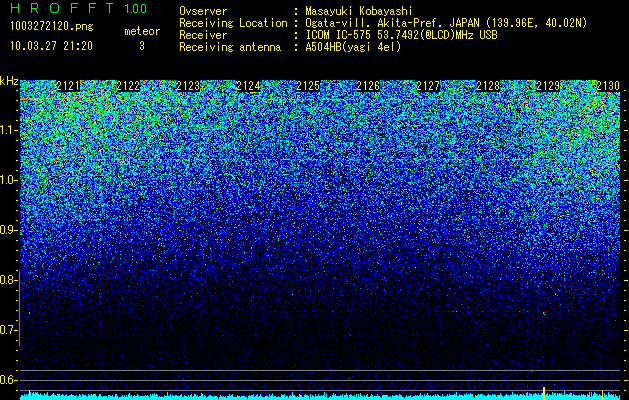The height and width of the screenshot is (400, 629).
Task: Click the 'meteor' label
Action: pyautogui.click(x=142, y=31)
